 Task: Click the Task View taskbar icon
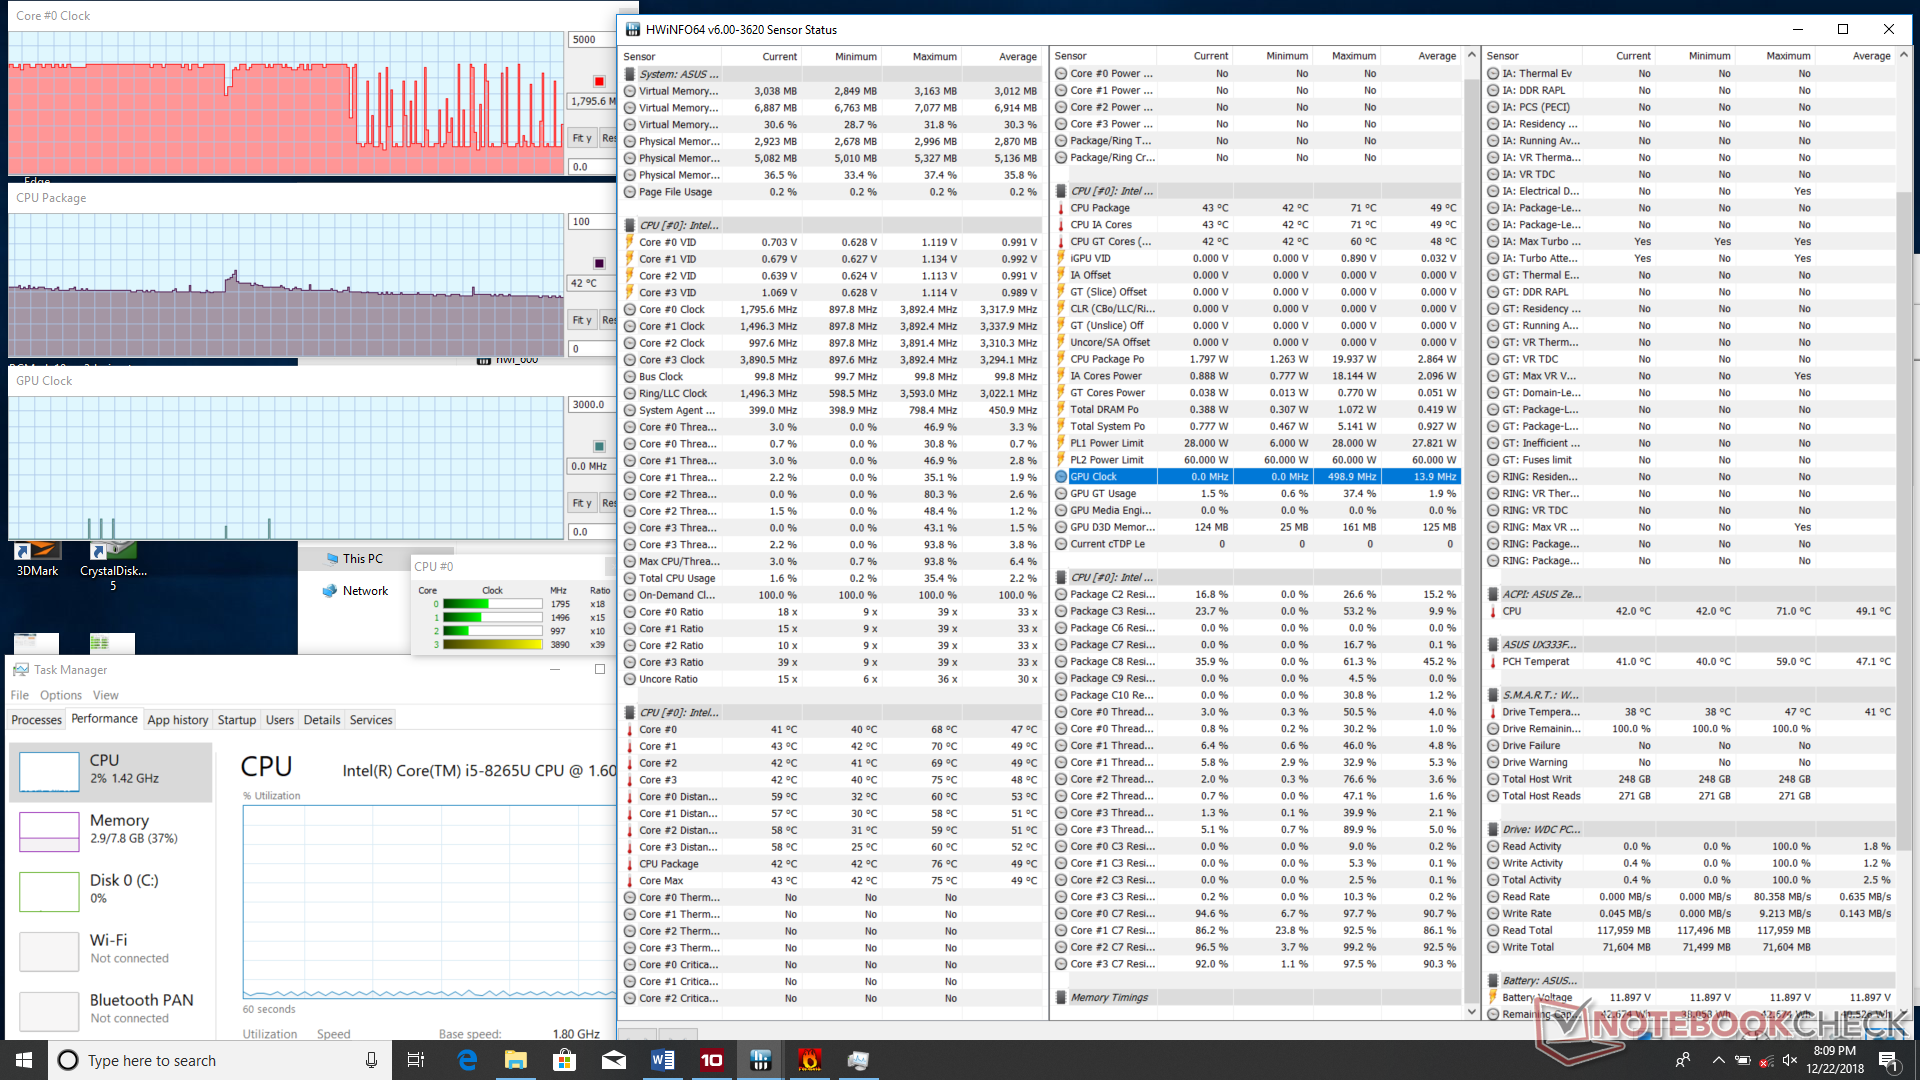tap(416, 1060)
